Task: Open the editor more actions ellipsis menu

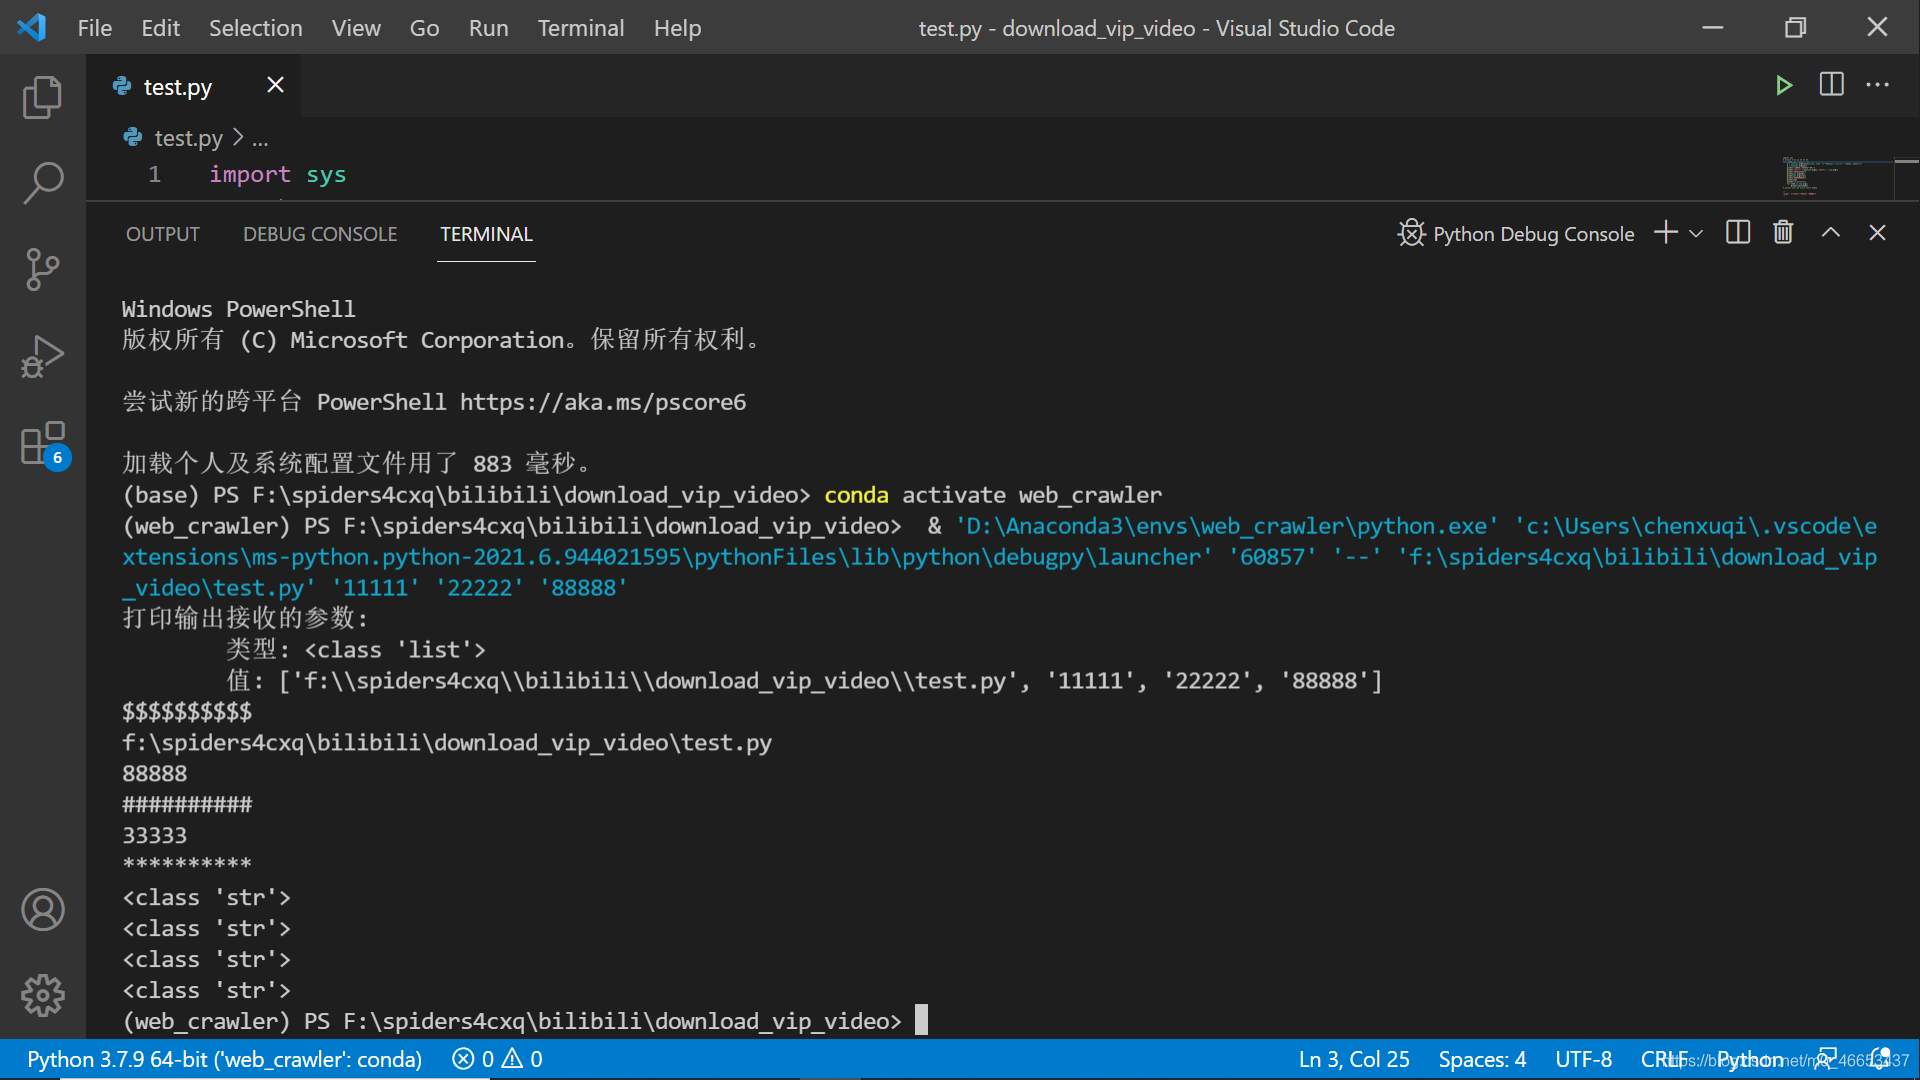Action: (x=1878, y=85)
